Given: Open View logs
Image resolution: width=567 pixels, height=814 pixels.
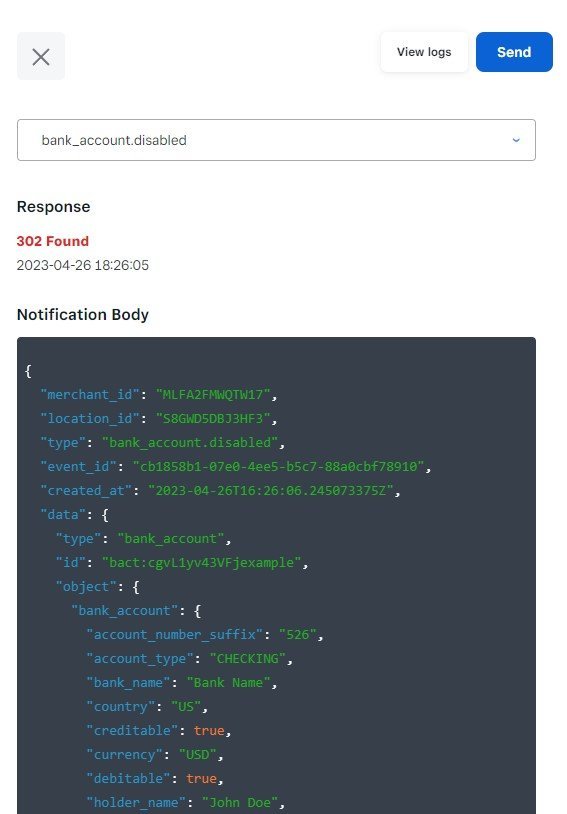Looking at the screenshot, I should [x=424, y=52].
